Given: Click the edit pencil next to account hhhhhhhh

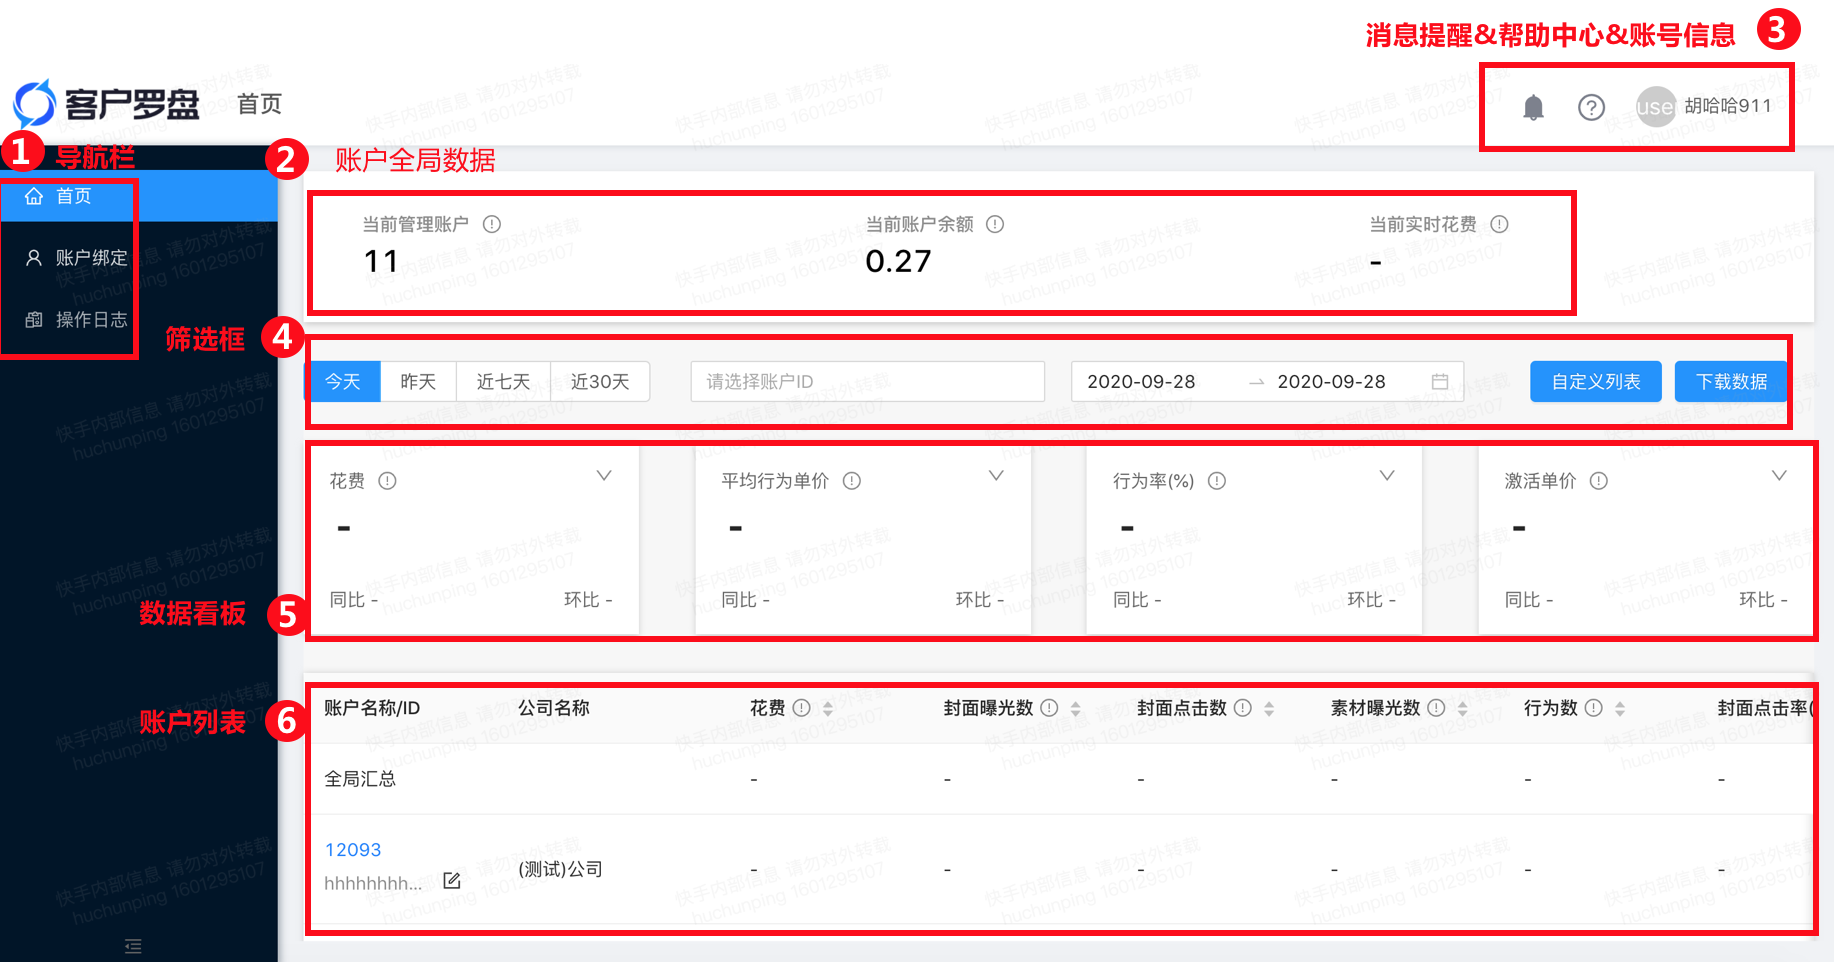Looking at the screenshot, I should pos(451,880).
